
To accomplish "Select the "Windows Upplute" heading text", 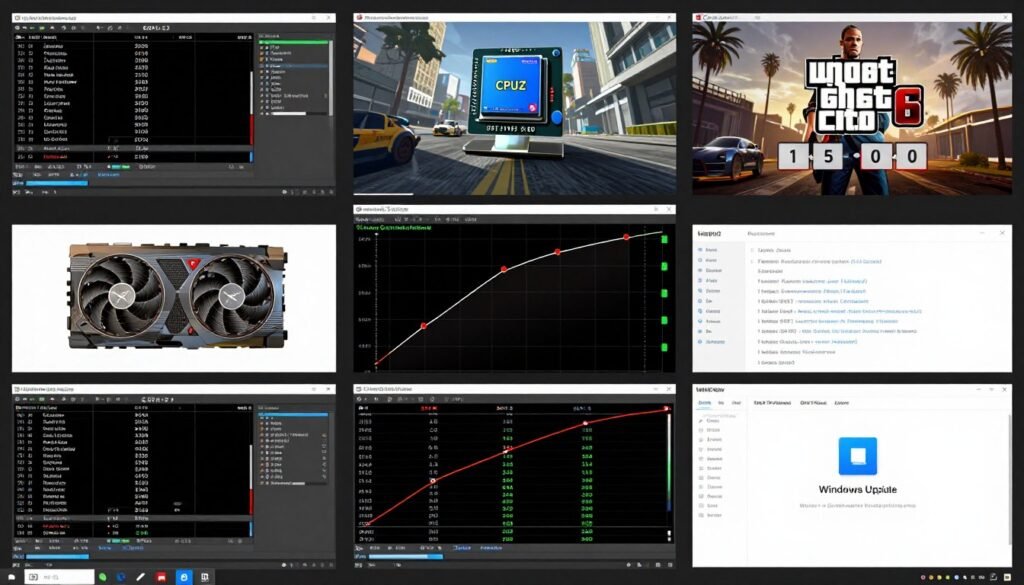I will [857, 490].
